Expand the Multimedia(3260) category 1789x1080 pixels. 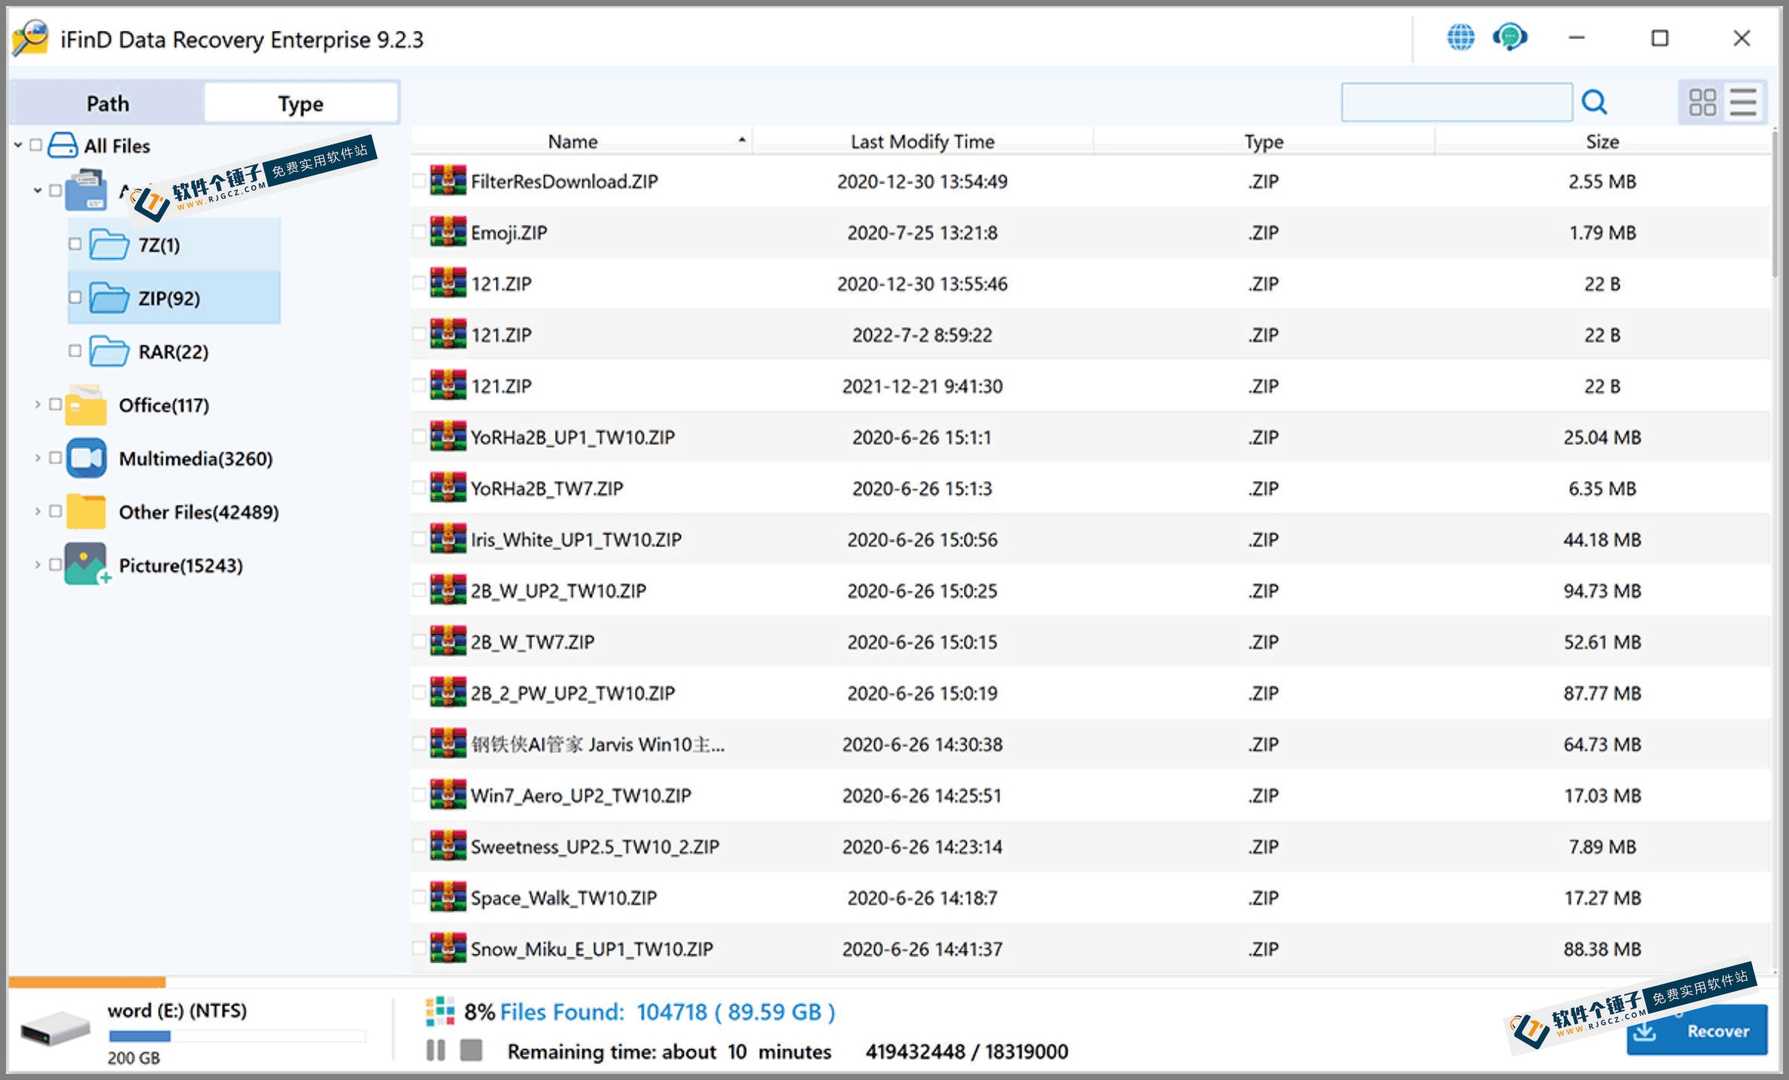coord(37,457)
